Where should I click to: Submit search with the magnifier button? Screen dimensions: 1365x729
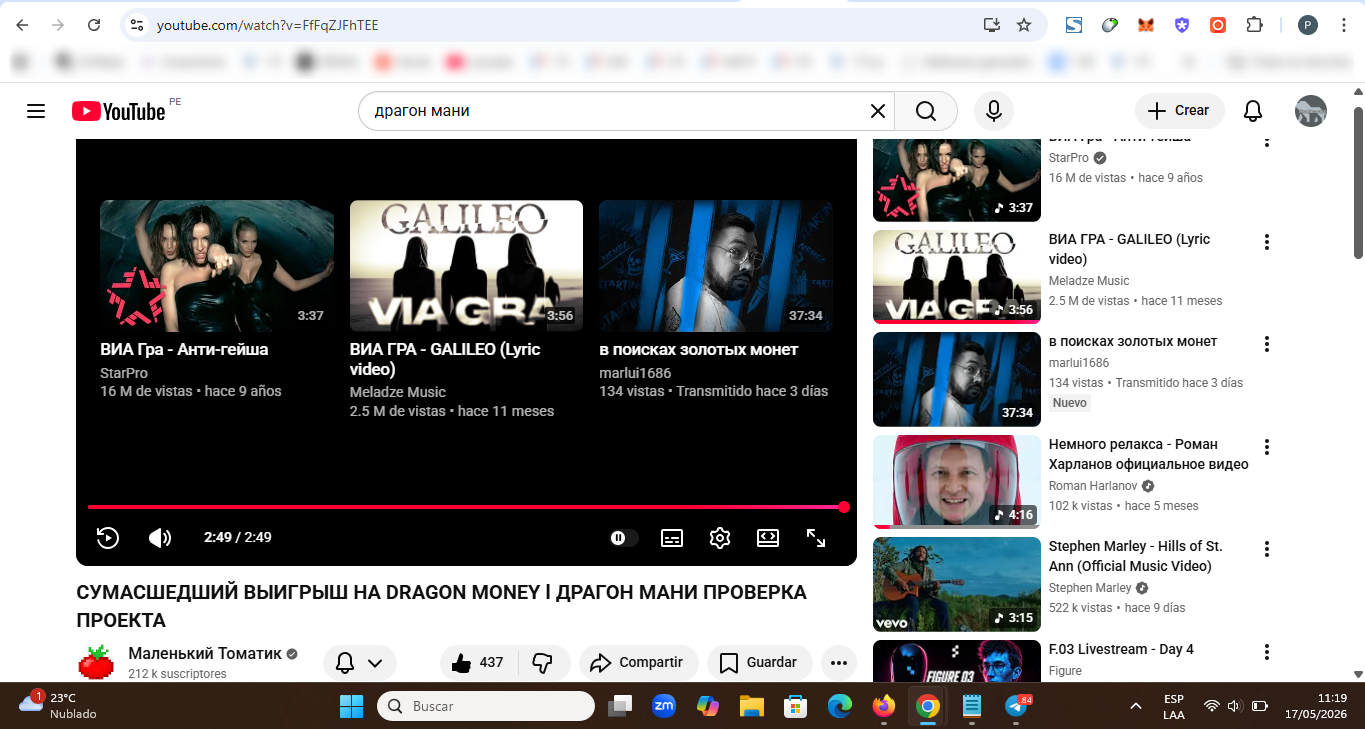click(926, 111)
